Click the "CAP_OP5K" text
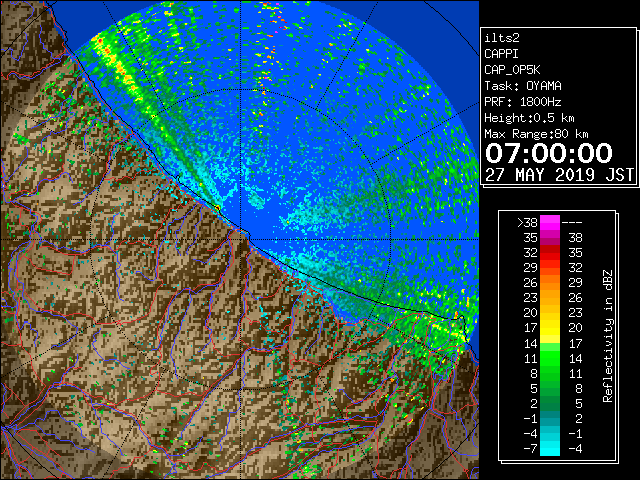Viewport: 640px width, 480px height. click(512, 70)
